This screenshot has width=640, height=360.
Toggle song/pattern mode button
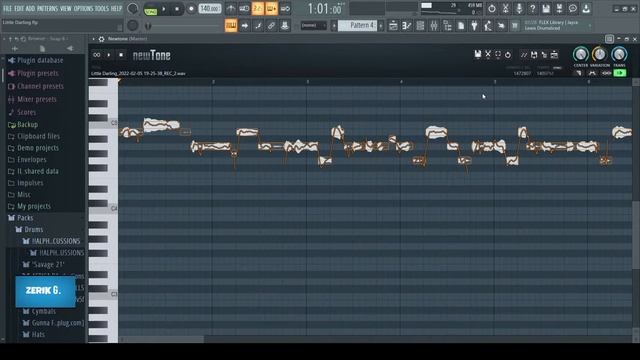tap(151, 9)
